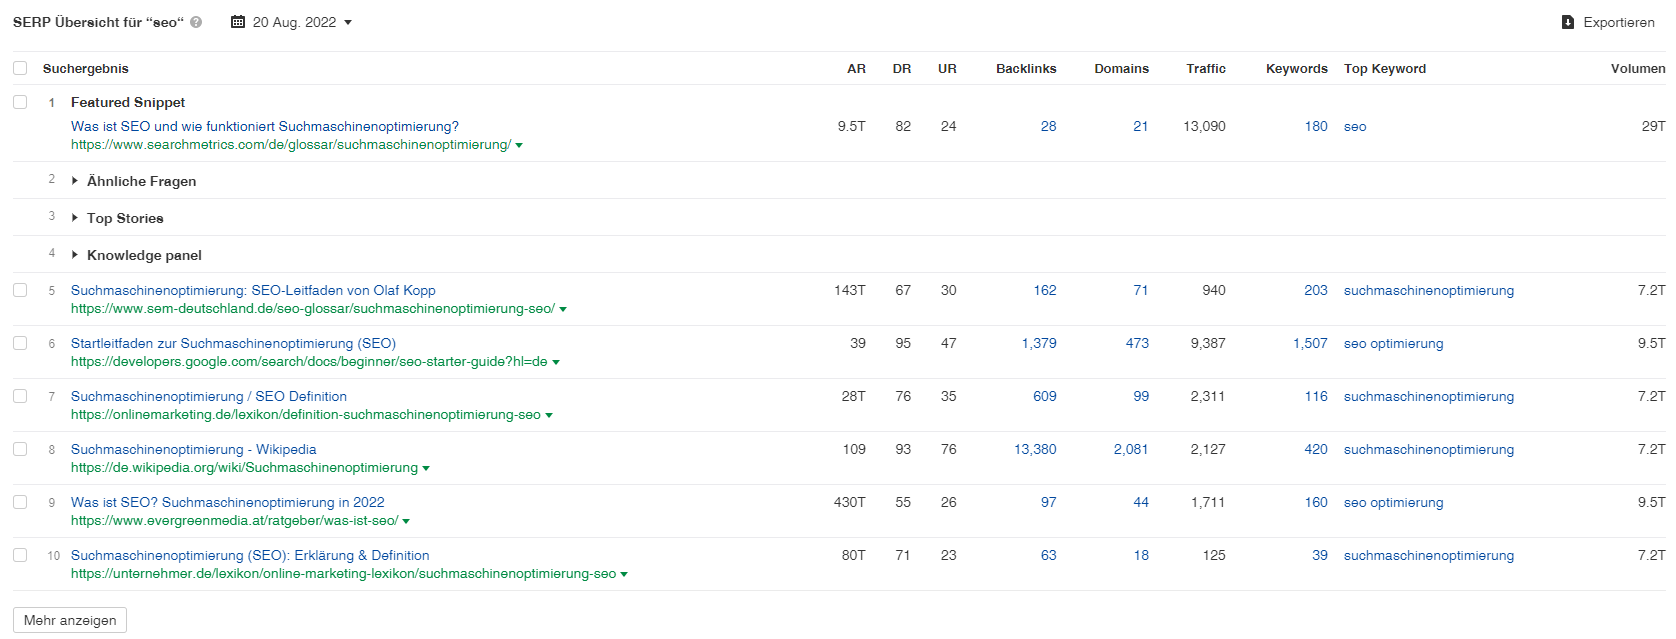Click the Exportieren button

(x=1608, y=22)
